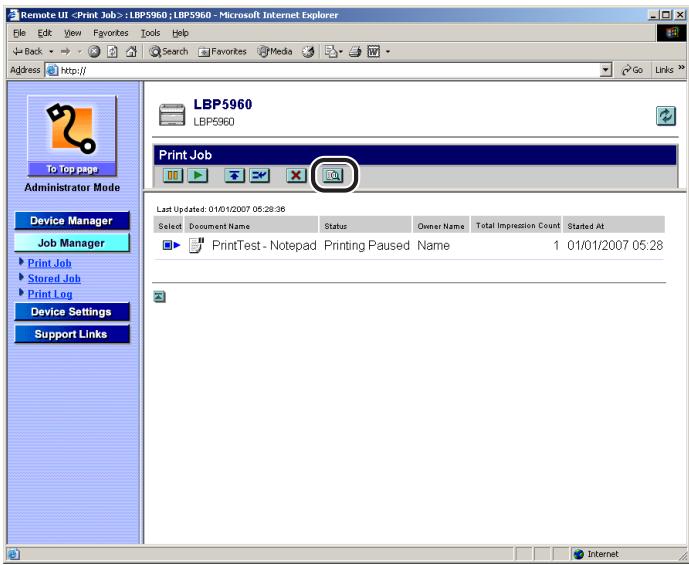This screenshot has height=565, width=689.
Task: Click the address bar URL field
Action: [x=323, y=70]
